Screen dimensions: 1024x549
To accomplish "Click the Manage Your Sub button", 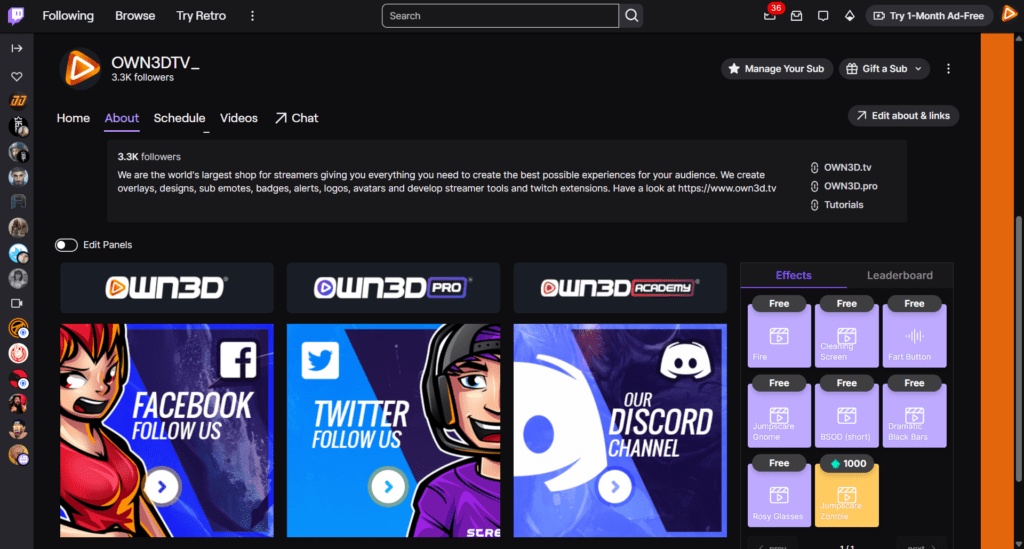I will tap(776, 69).
